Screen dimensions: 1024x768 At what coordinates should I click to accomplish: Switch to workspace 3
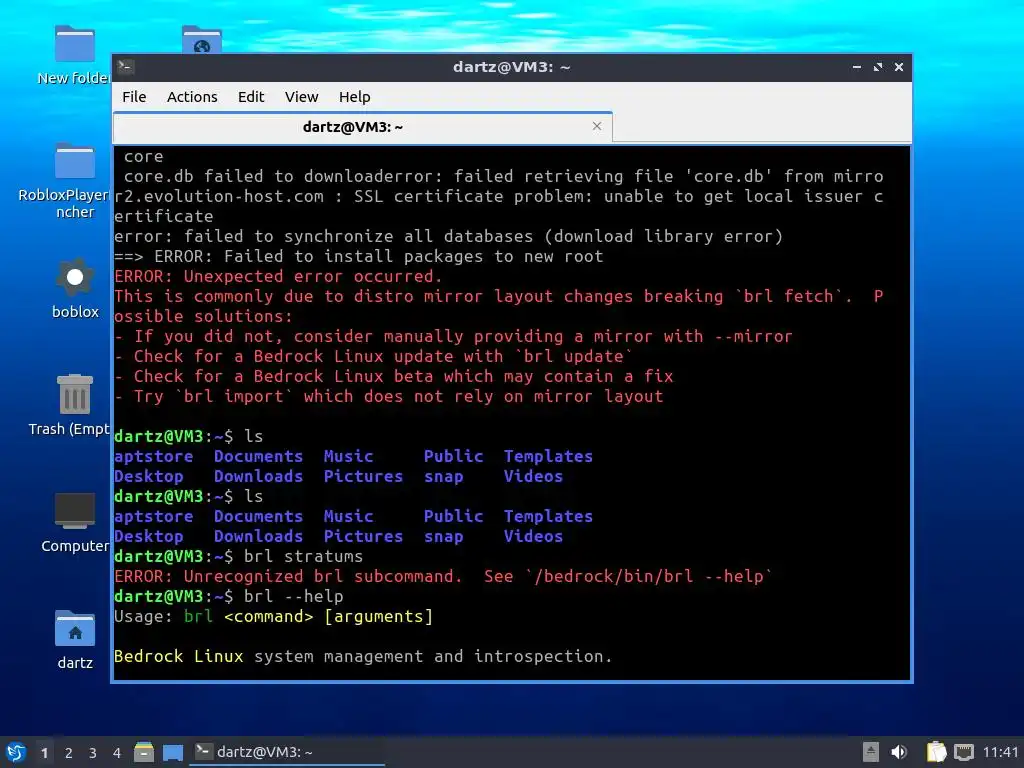tap(93, 753)
